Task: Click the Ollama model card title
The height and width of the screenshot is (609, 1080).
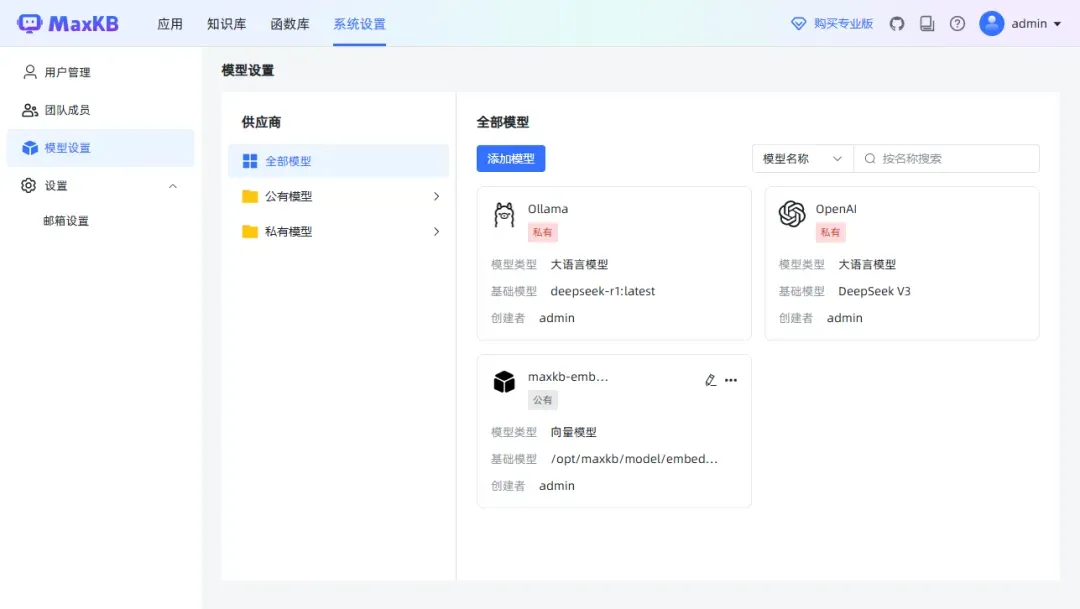Action: coord(548,209)
